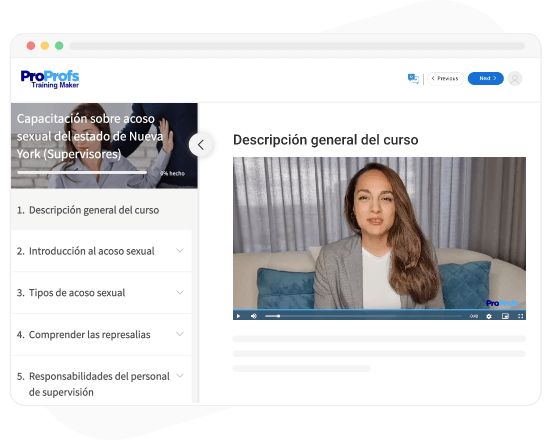Open the translate/chat language icon
This screenshot has width=551, height=442.
[413, 79]
